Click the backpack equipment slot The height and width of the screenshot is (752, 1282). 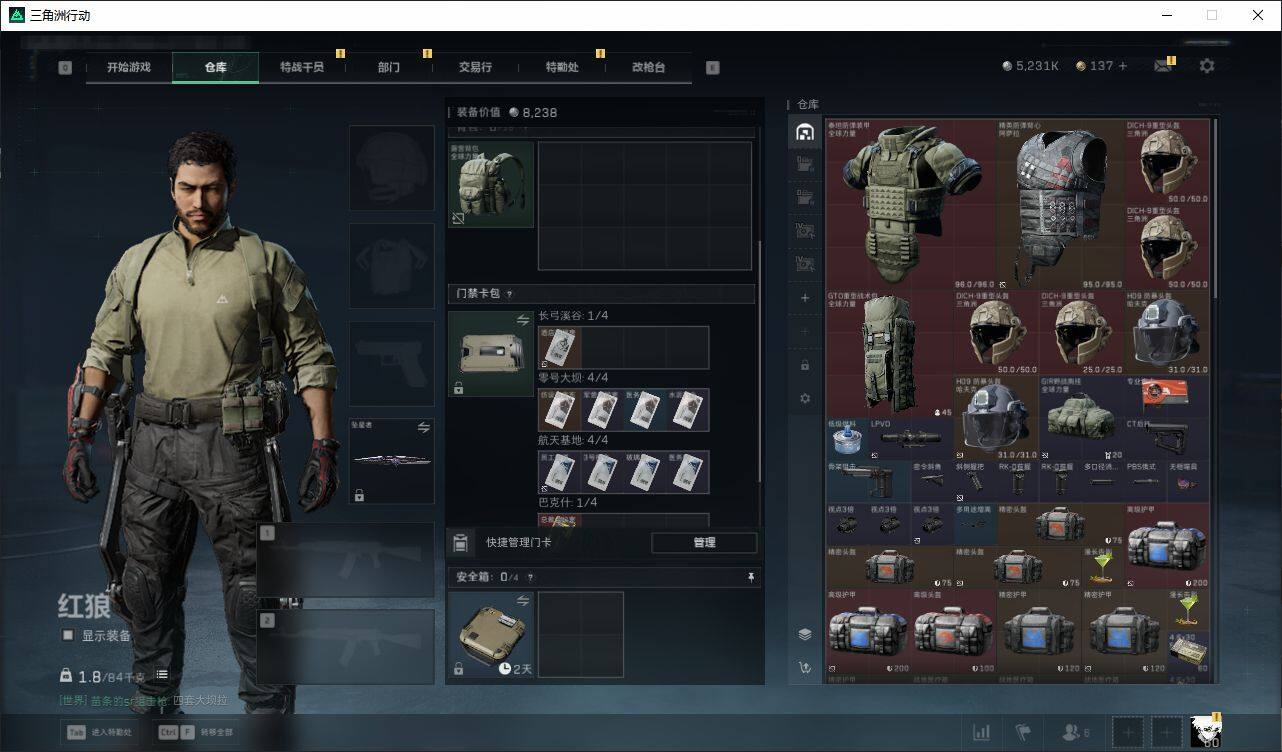click(491, 185)
